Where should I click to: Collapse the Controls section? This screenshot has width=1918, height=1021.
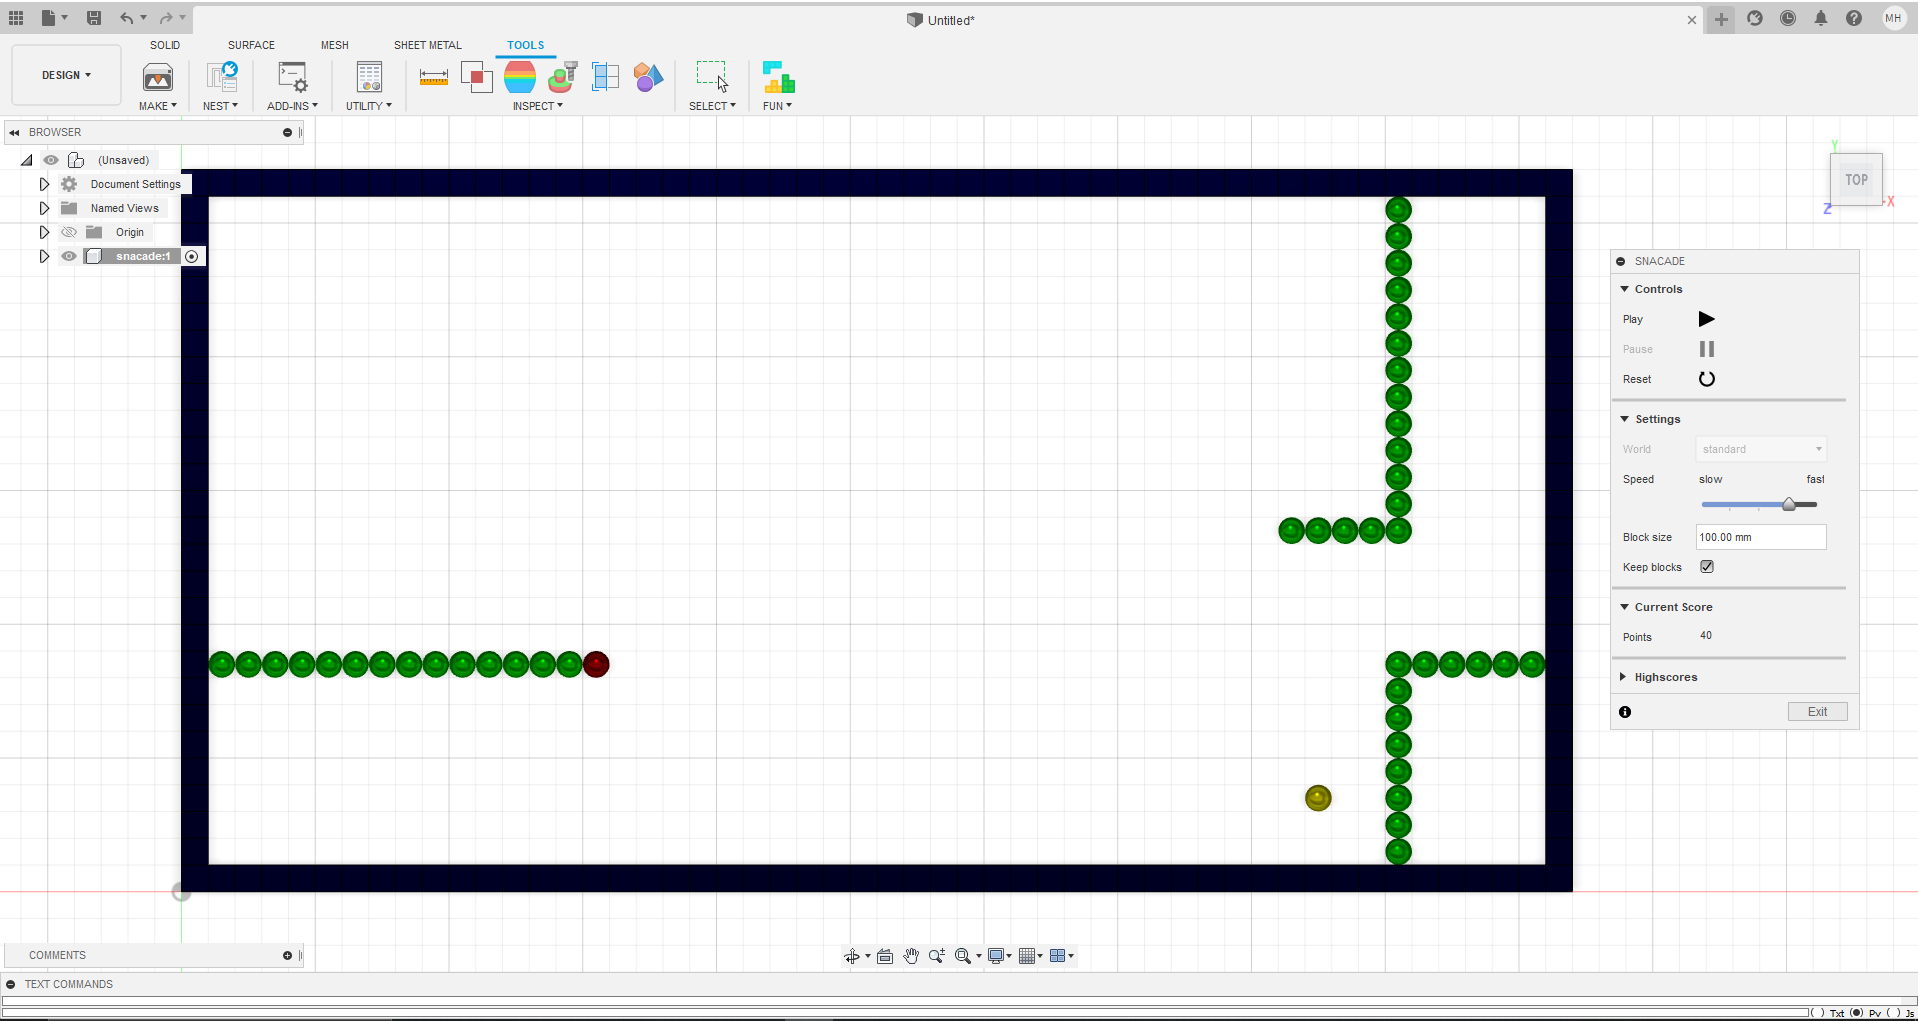[x=1625, y=289]
